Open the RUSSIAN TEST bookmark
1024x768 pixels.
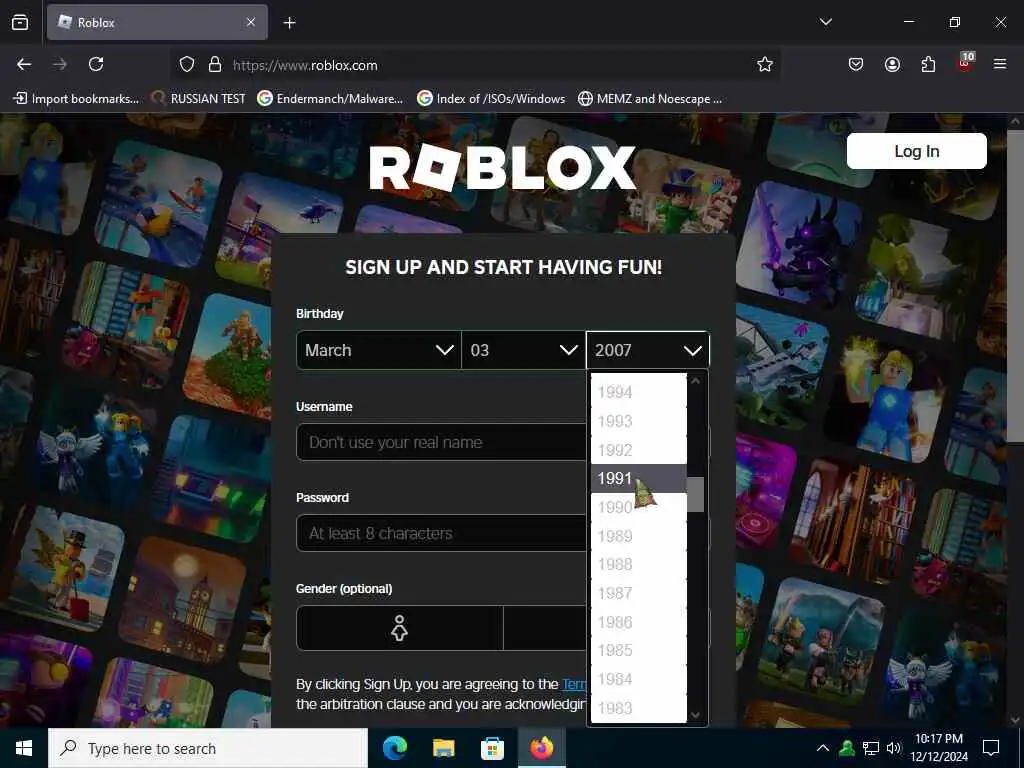(x=199, y=99)
